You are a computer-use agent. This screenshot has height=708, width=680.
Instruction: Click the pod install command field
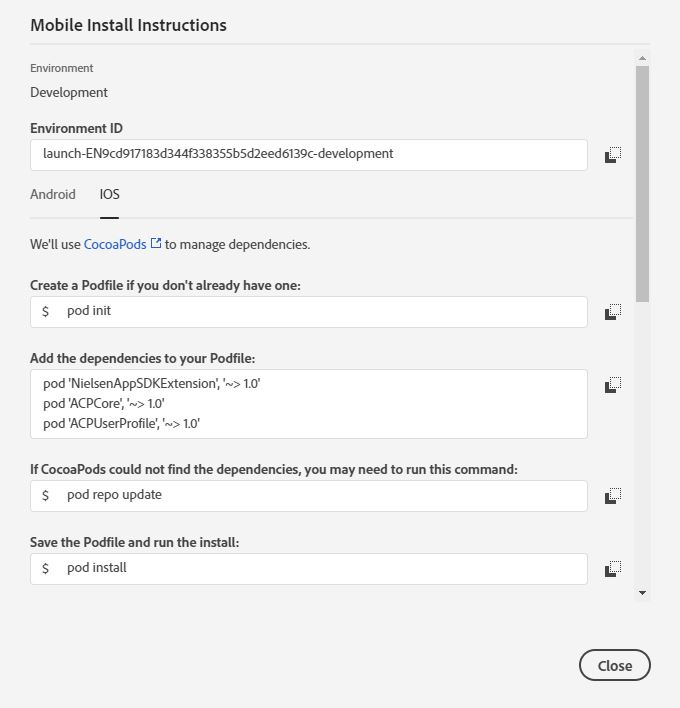tap(309, 569)
